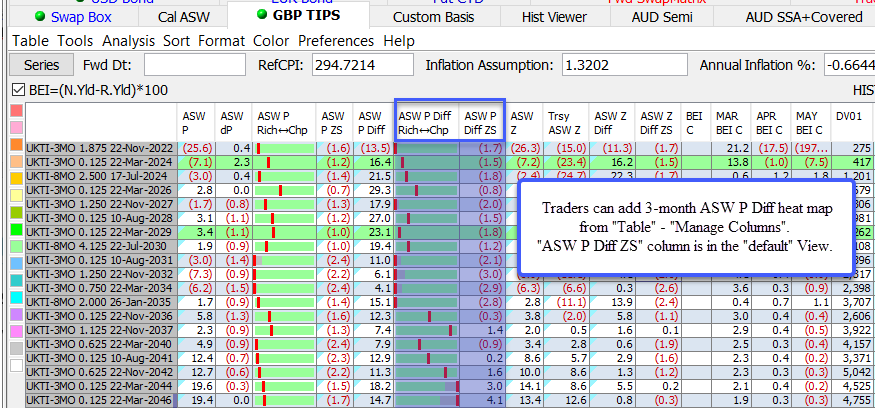Select the amber yellow color swatch
The width and height of the screenshot is (875, 408).
(x=16, y=178)
